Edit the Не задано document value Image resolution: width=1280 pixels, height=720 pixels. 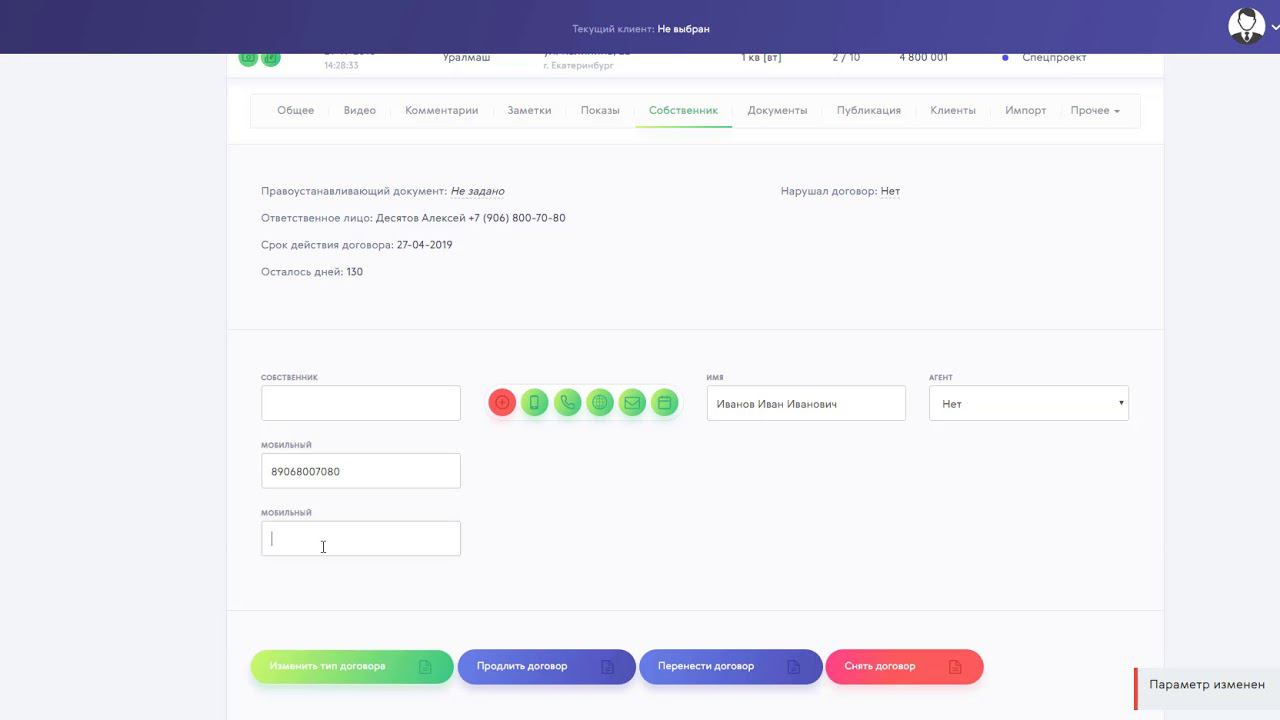[477, 191]
